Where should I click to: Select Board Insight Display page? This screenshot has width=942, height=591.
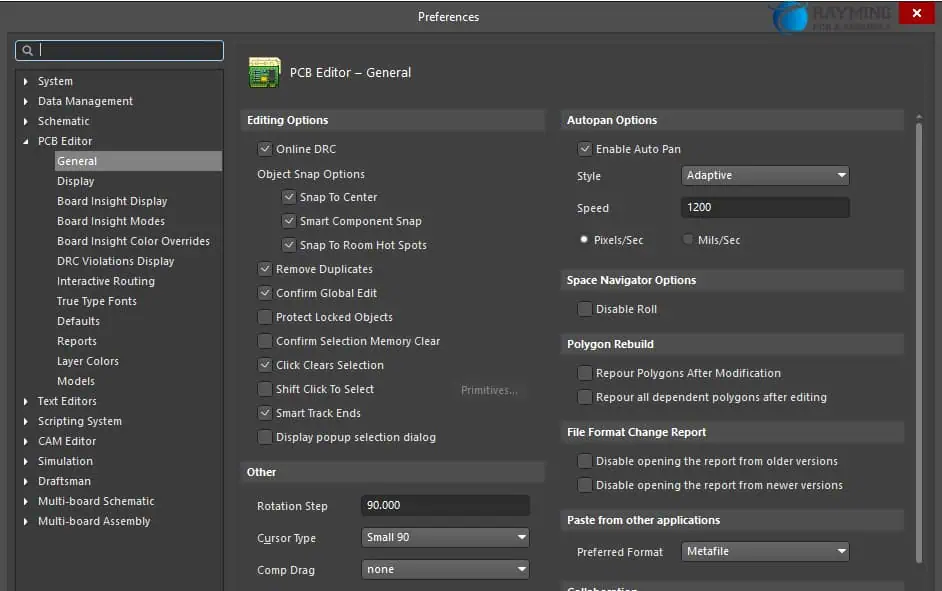pyautogui.click(x=112, y=201)
